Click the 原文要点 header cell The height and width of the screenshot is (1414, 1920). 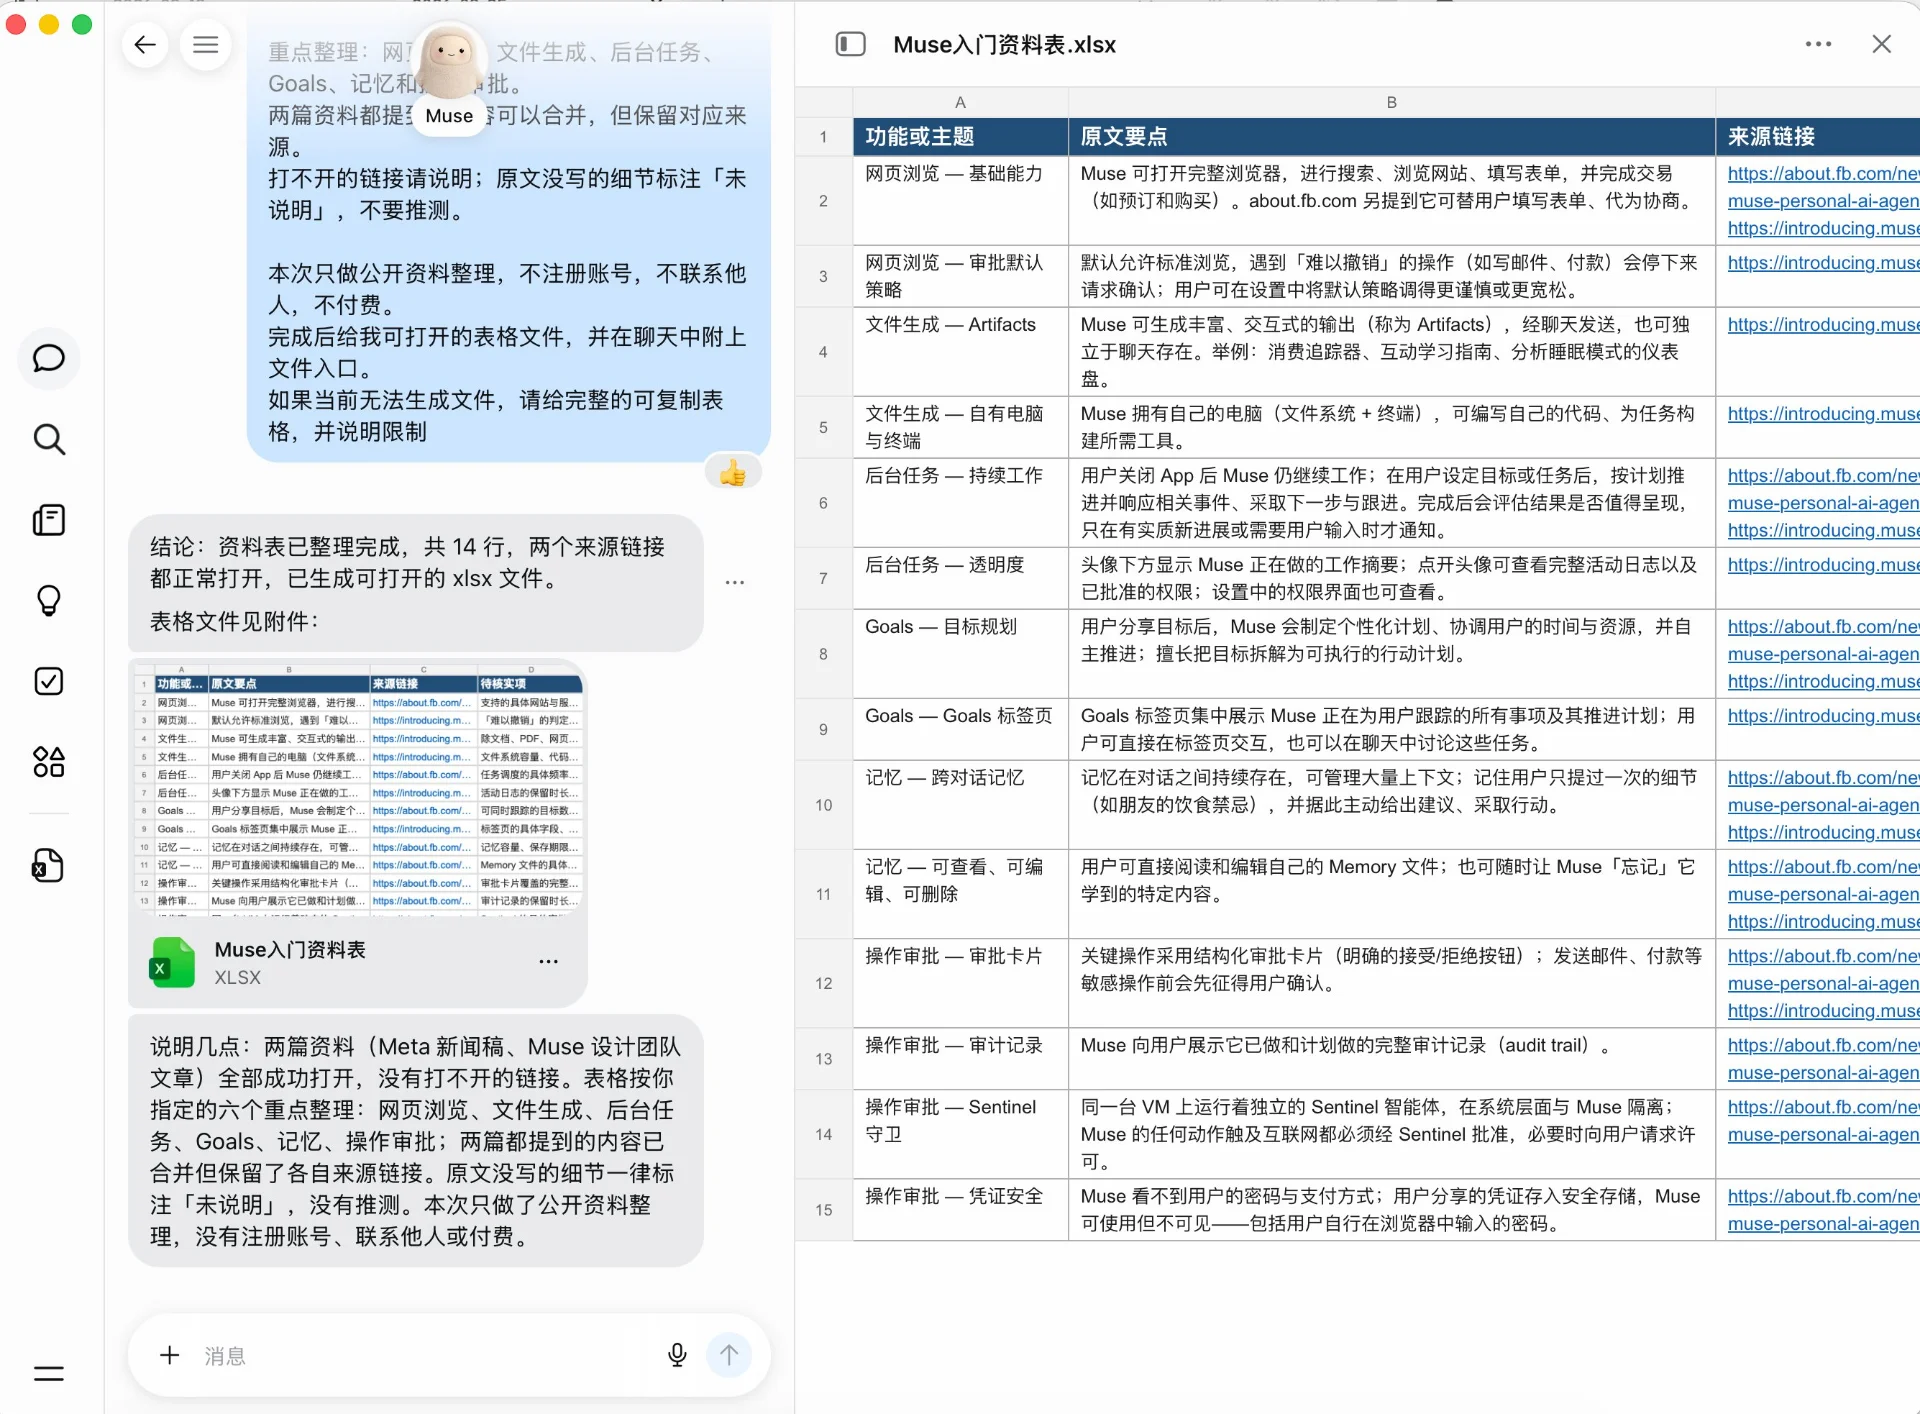[x=1391, y=137]
